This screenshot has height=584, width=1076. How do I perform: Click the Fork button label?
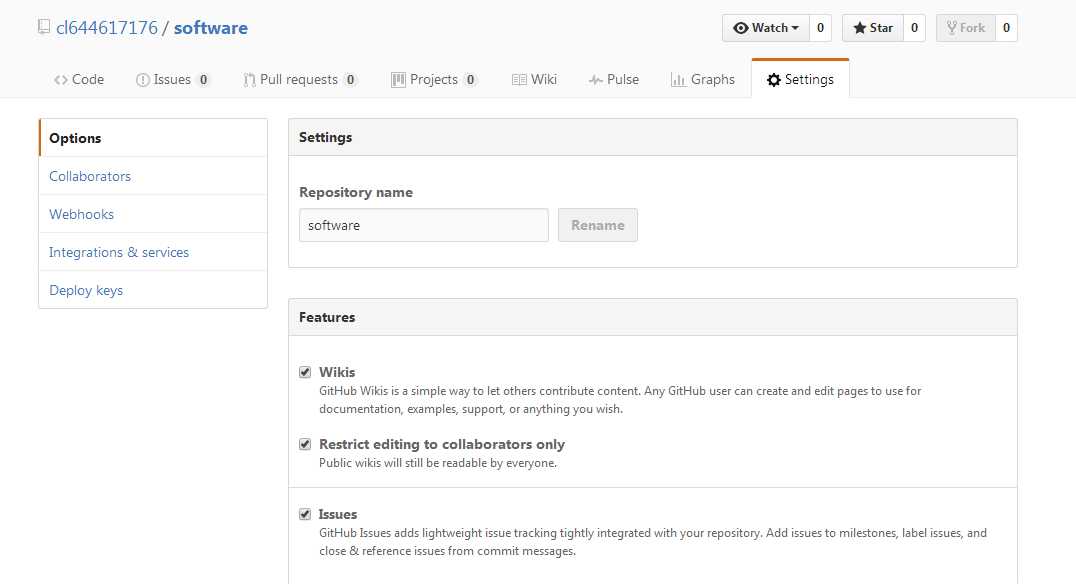click(x=972, y=28)
